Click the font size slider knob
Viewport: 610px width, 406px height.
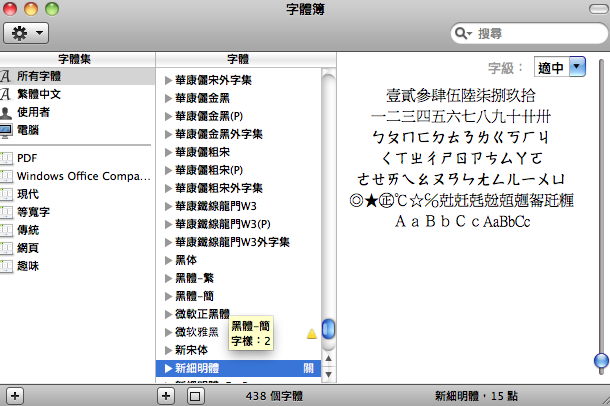[x=601, y=361]
